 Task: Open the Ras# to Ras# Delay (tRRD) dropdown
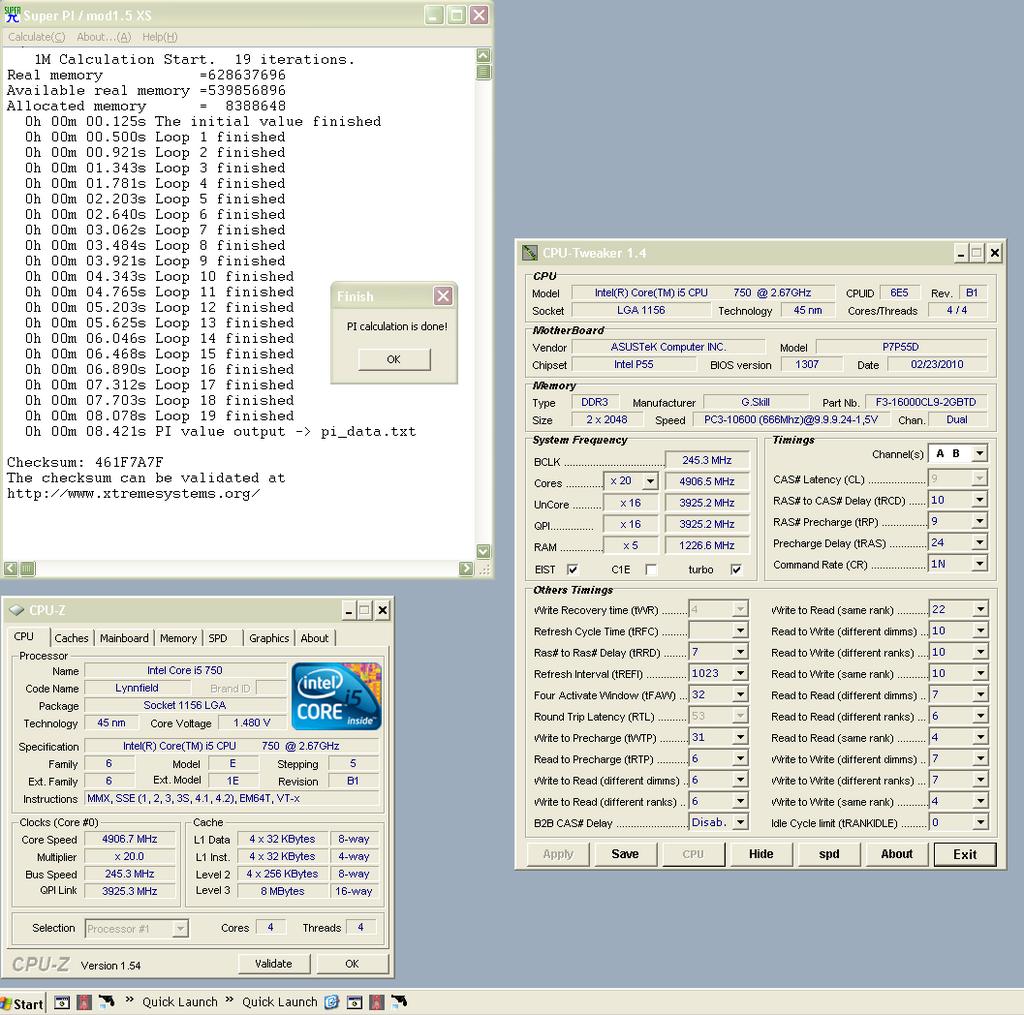tap(740, 652)
